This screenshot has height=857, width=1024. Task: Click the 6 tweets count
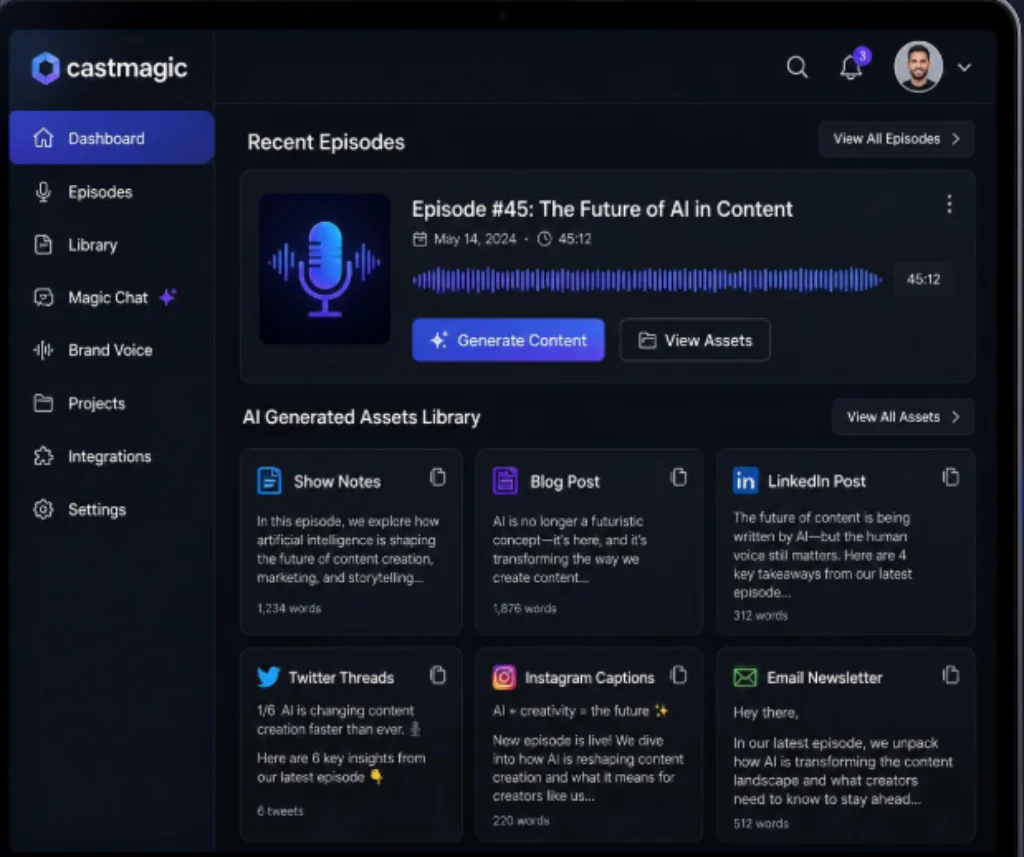tap(280, 811)
